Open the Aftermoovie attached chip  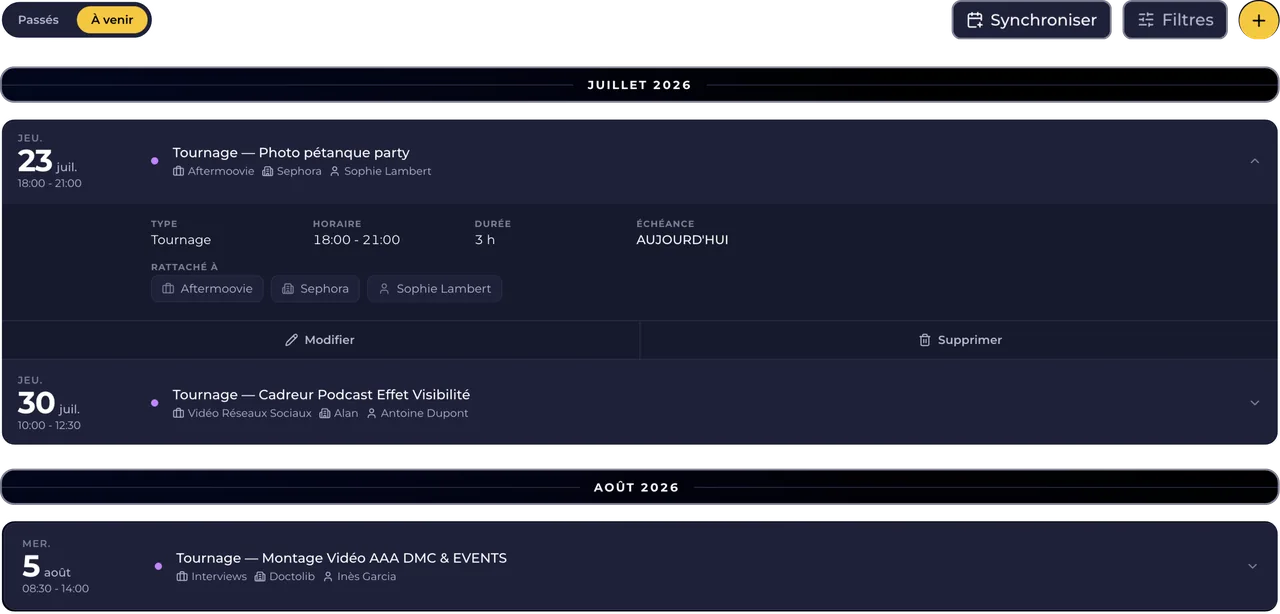click(207, 289)
